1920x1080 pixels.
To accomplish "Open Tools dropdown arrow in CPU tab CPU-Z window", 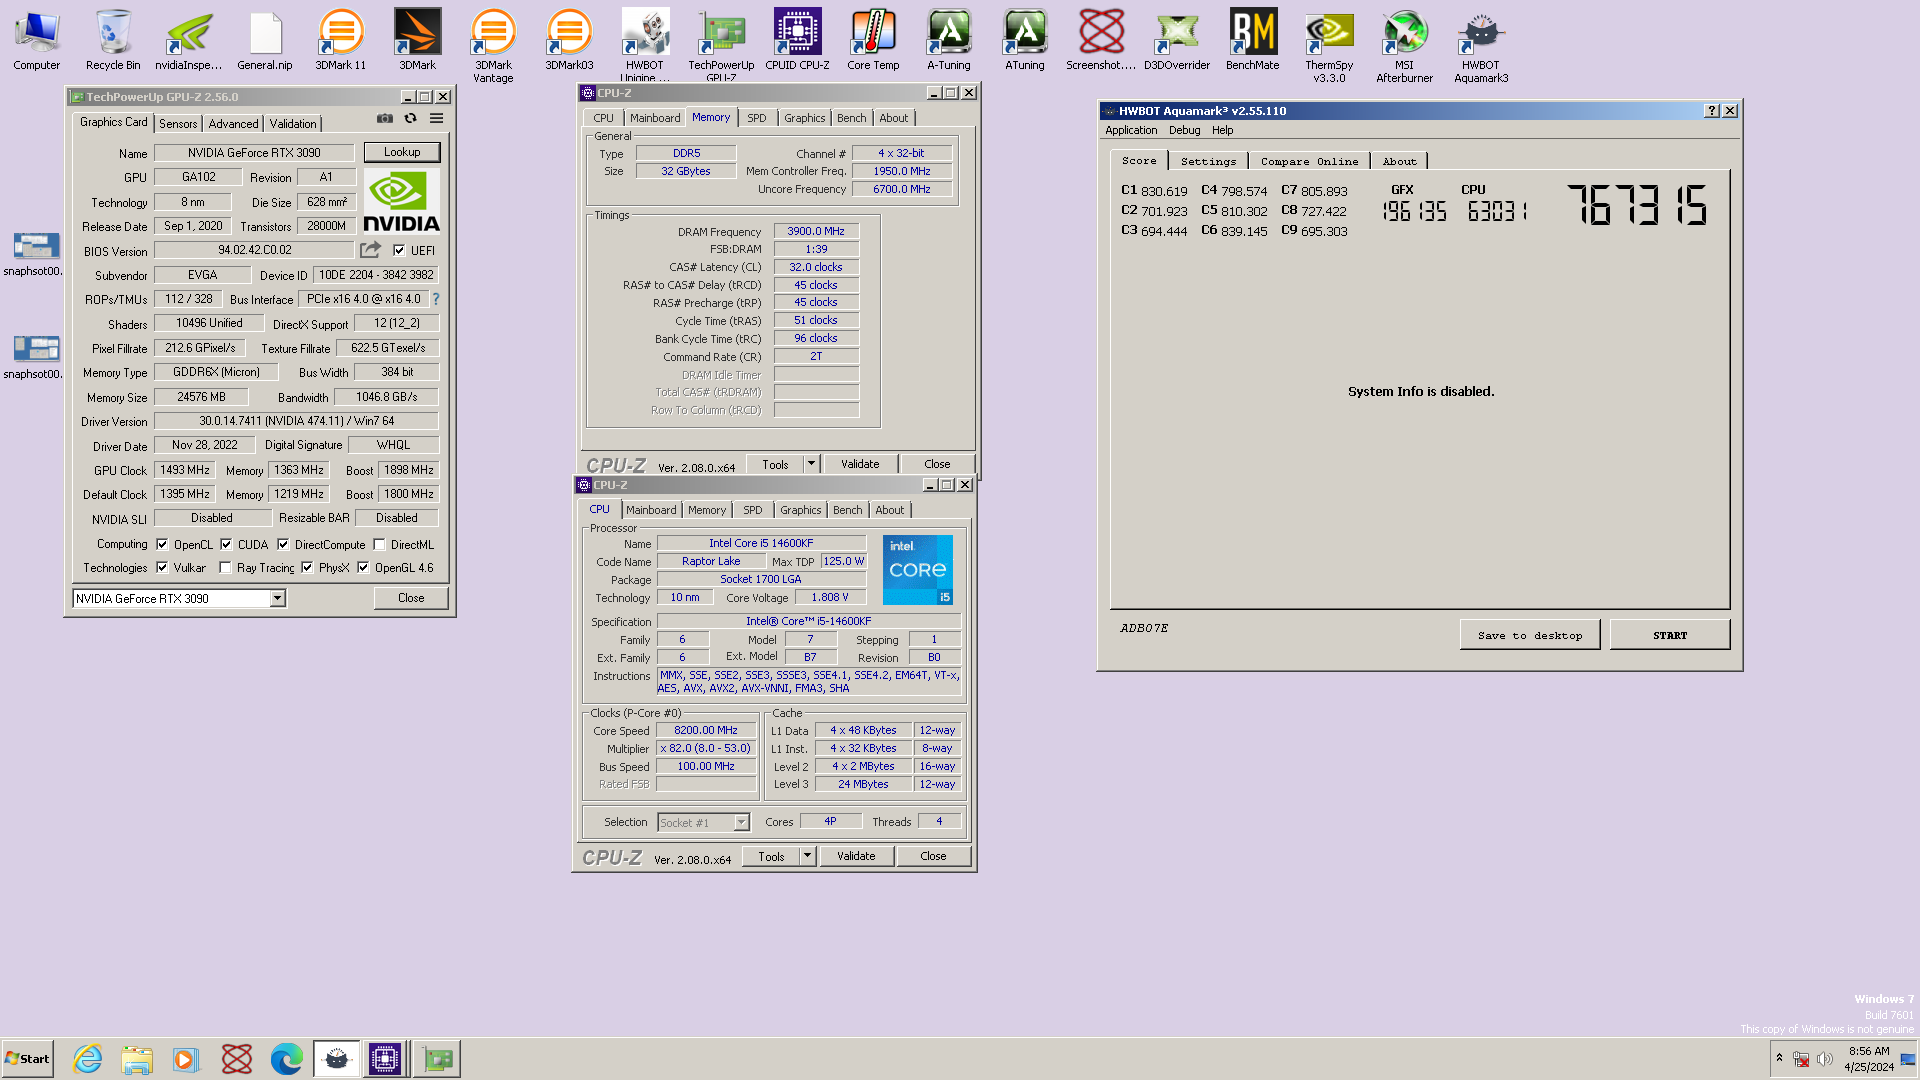I will click(x=807, y=856).
